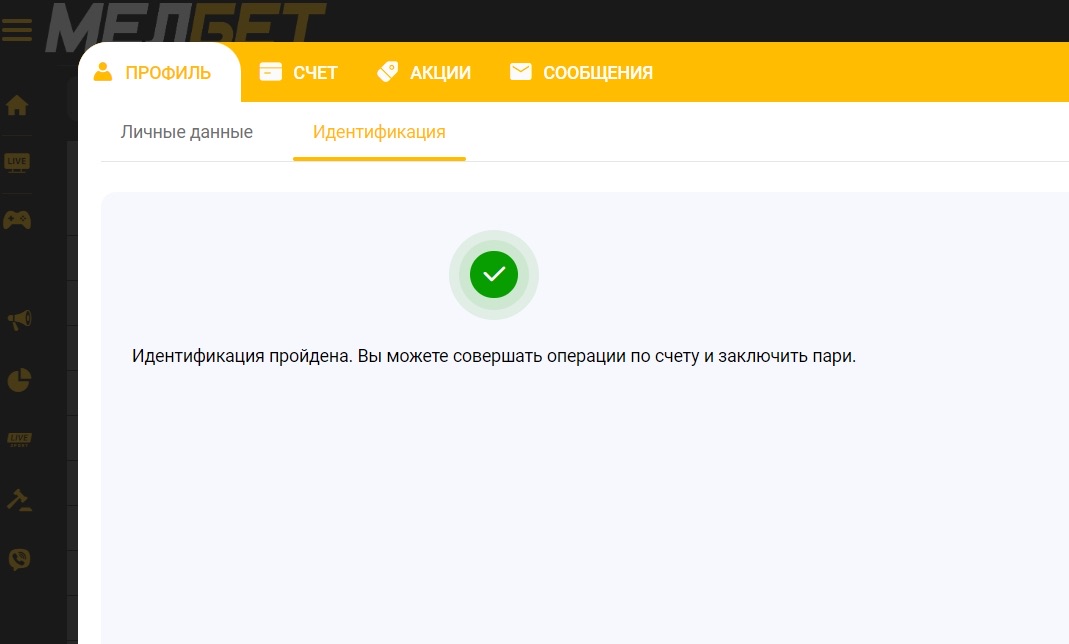Click the LIVE Sport icon in sidebar

(x=17, y=440)
